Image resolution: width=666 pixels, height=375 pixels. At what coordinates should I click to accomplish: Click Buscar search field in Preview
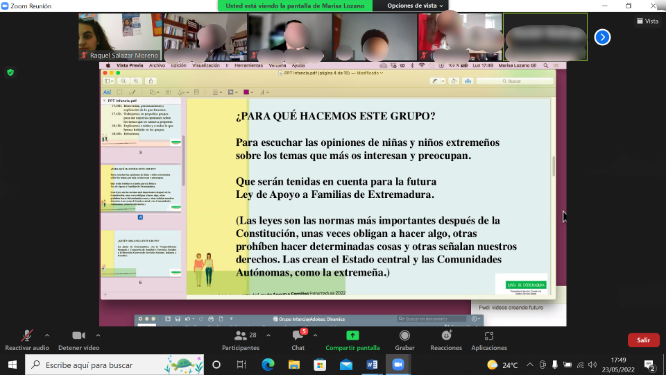515,81
